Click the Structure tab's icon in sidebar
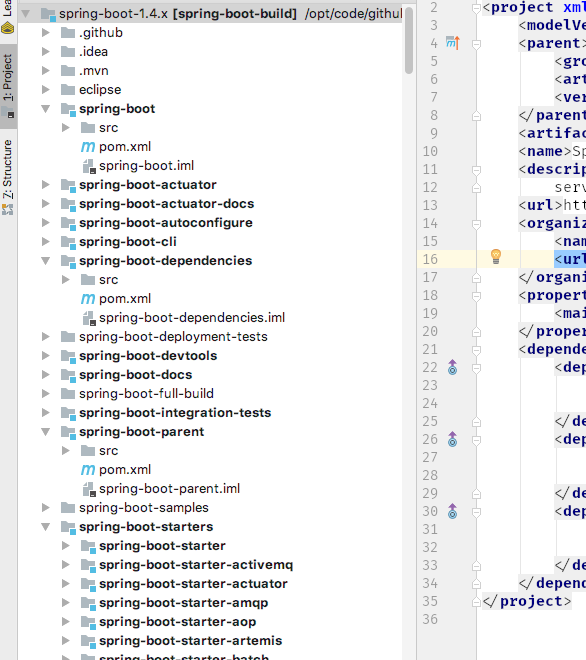The height and width of the screenshot is (660, 586). pos(8,209)
